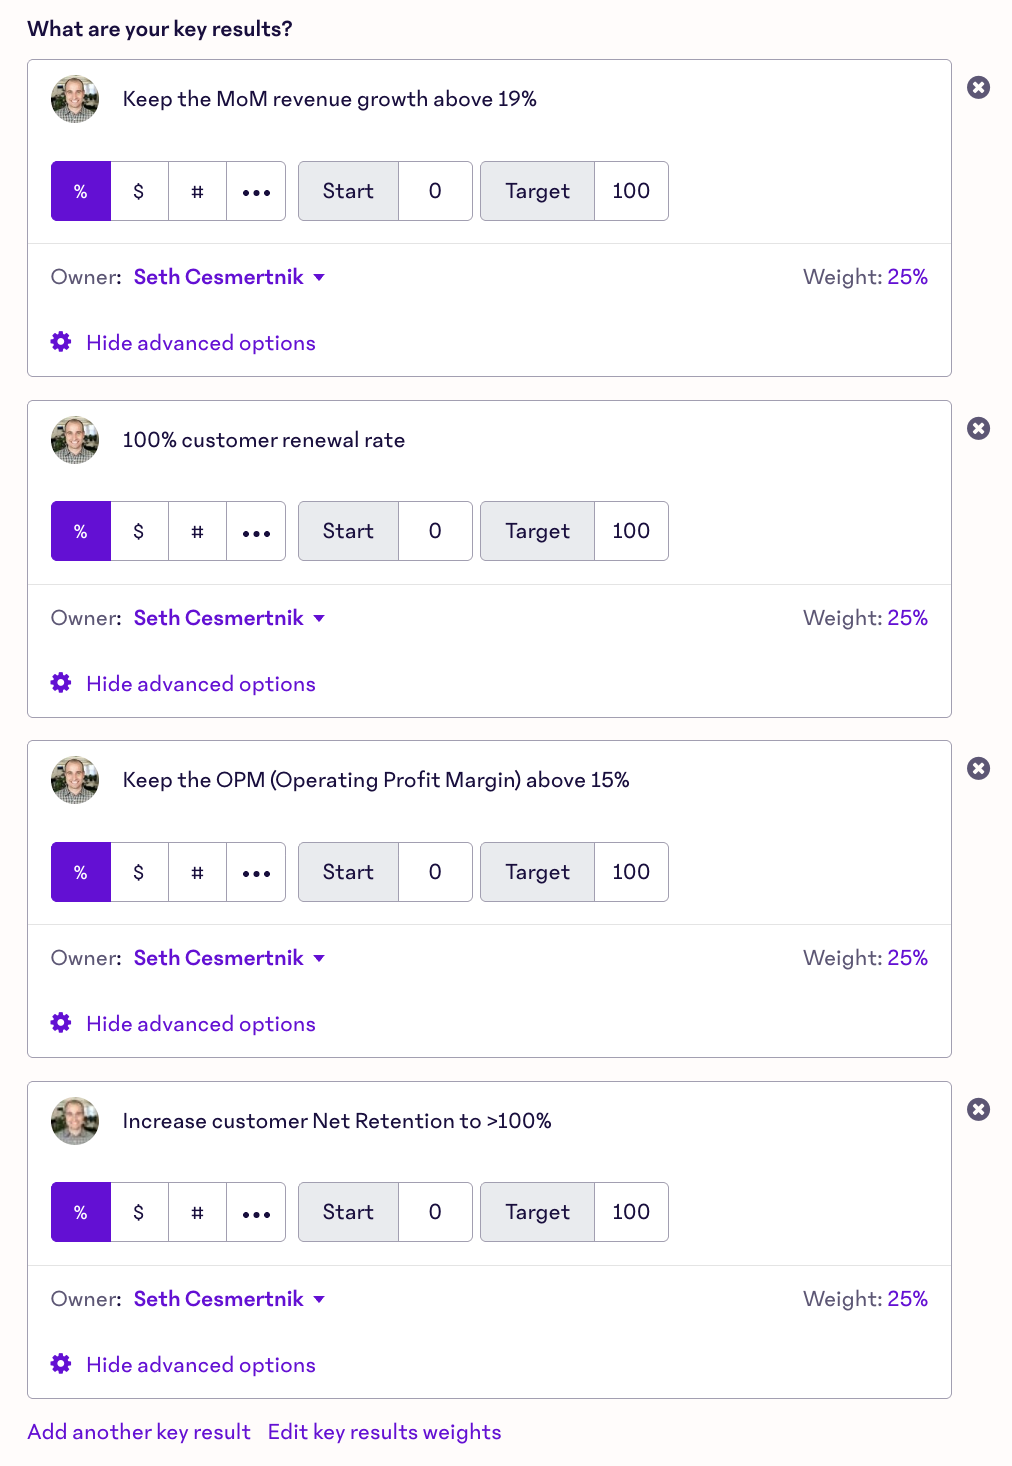Viewport: 1012px width, 1466px height.
Task: Remove the OPM key result with X icon
Action: click(x=978, y=769)
